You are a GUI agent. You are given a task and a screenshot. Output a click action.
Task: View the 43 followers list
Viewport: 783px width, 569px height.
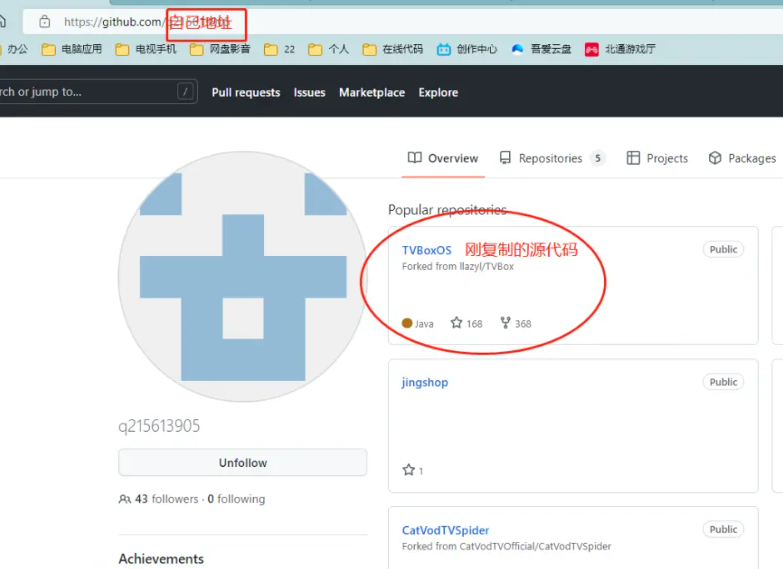(166, 499)
